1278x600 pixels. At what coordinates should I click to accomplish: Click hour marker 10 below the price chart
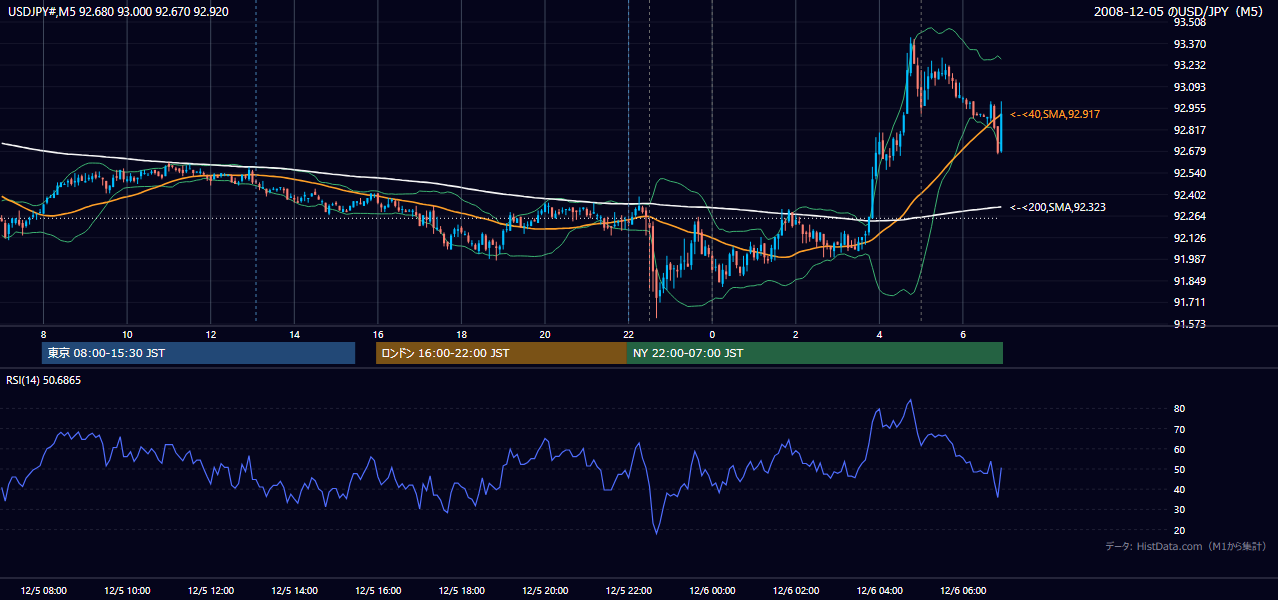tap(127, 334)
